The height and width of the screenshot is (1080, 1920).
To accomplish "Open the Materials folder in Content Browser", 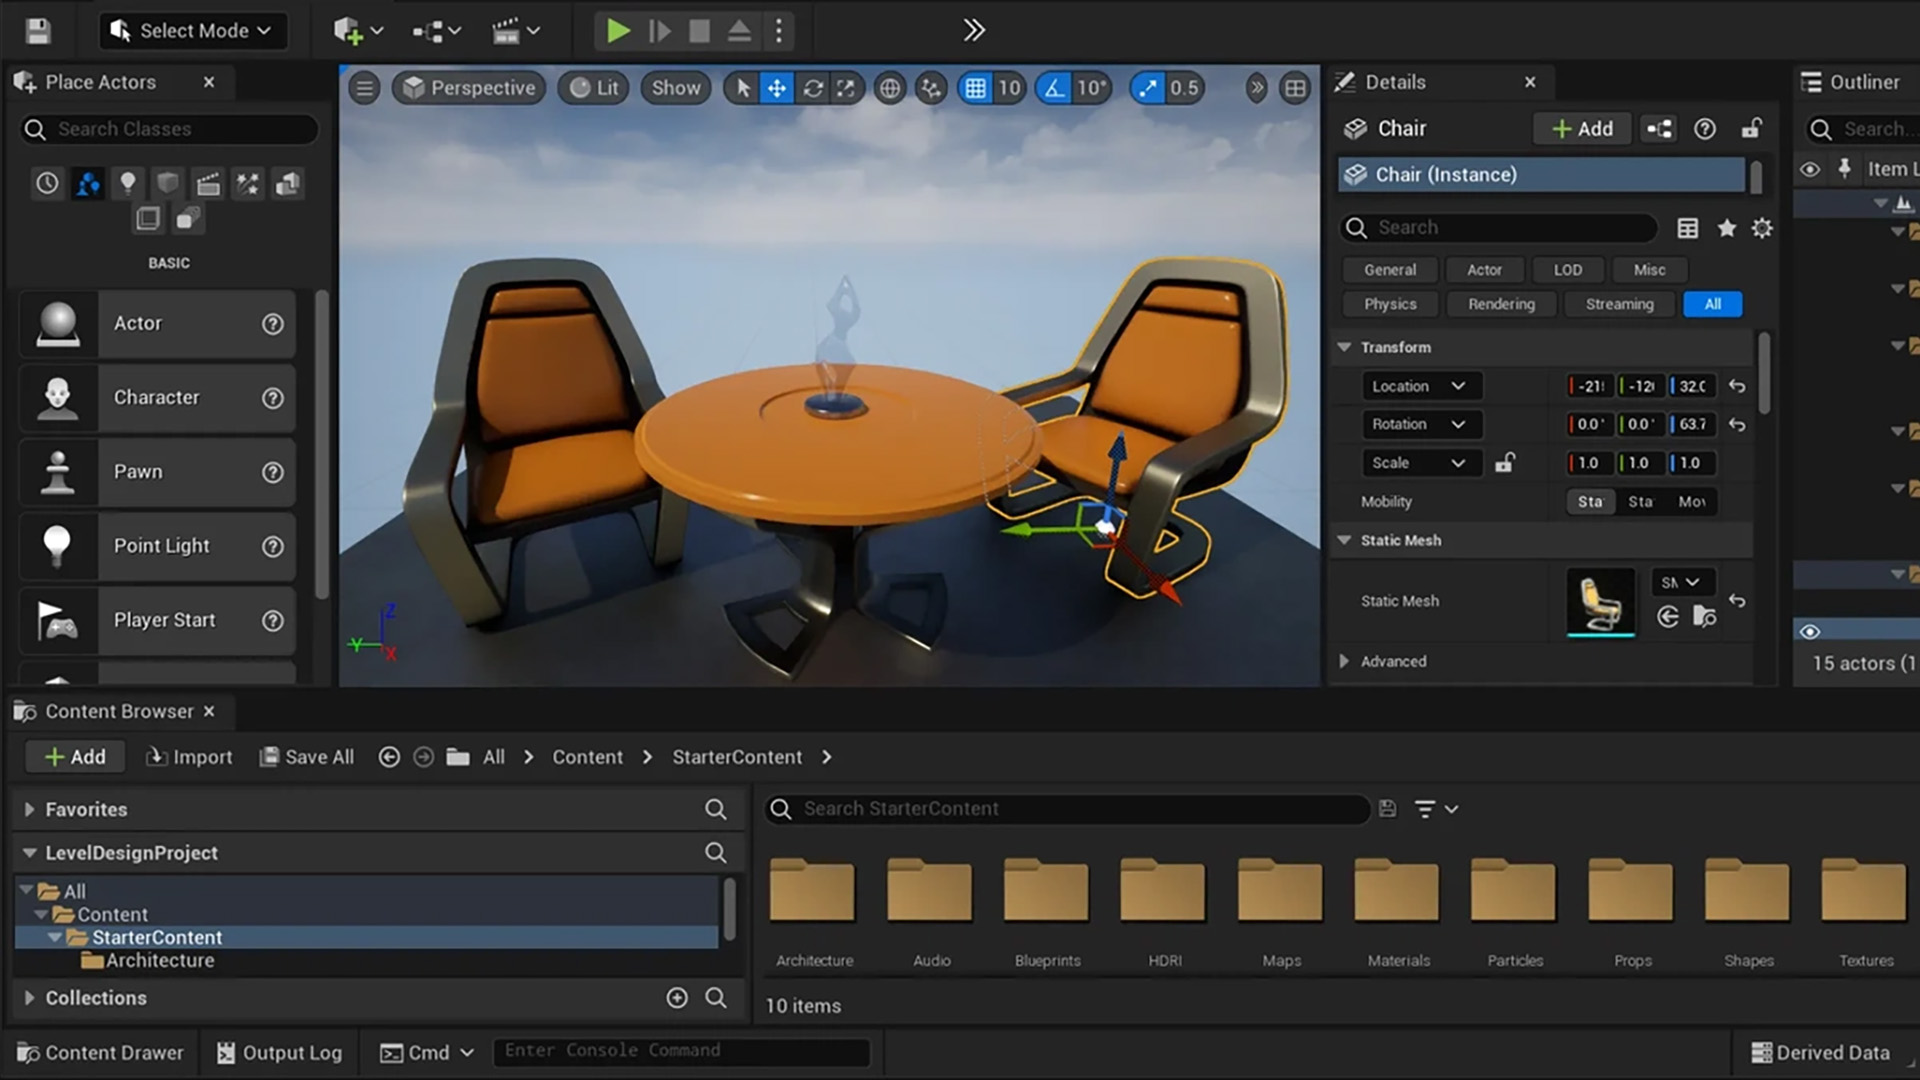I will tap(1397, 890).
